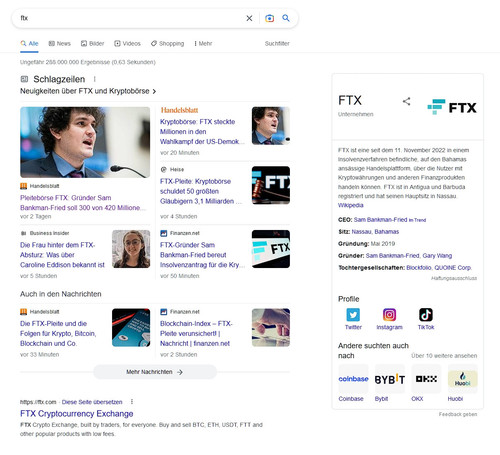Click Finanzen.net icon above Blockchain-Index article

tap(163, 312)
